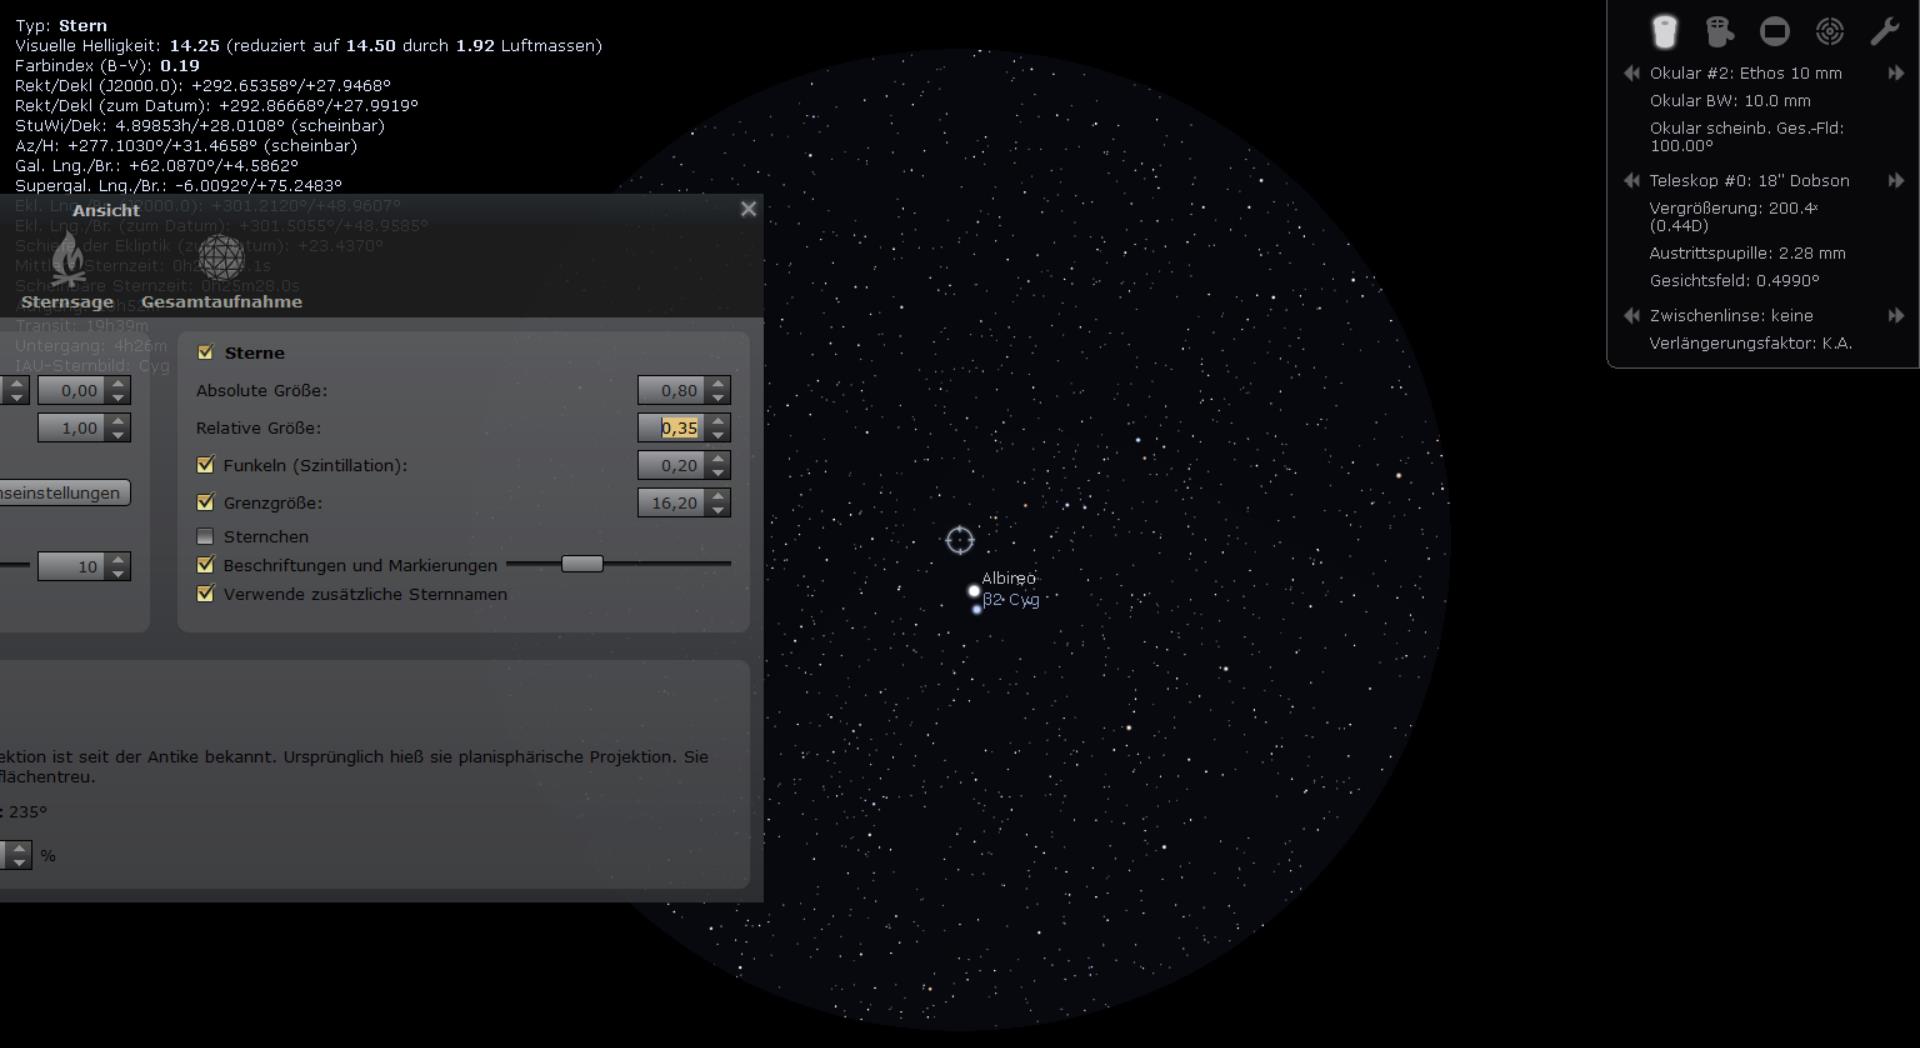Click the Relative Größe 0,35 field
The width and height of the screenshot is (1920, 1048).
[673, 428]
